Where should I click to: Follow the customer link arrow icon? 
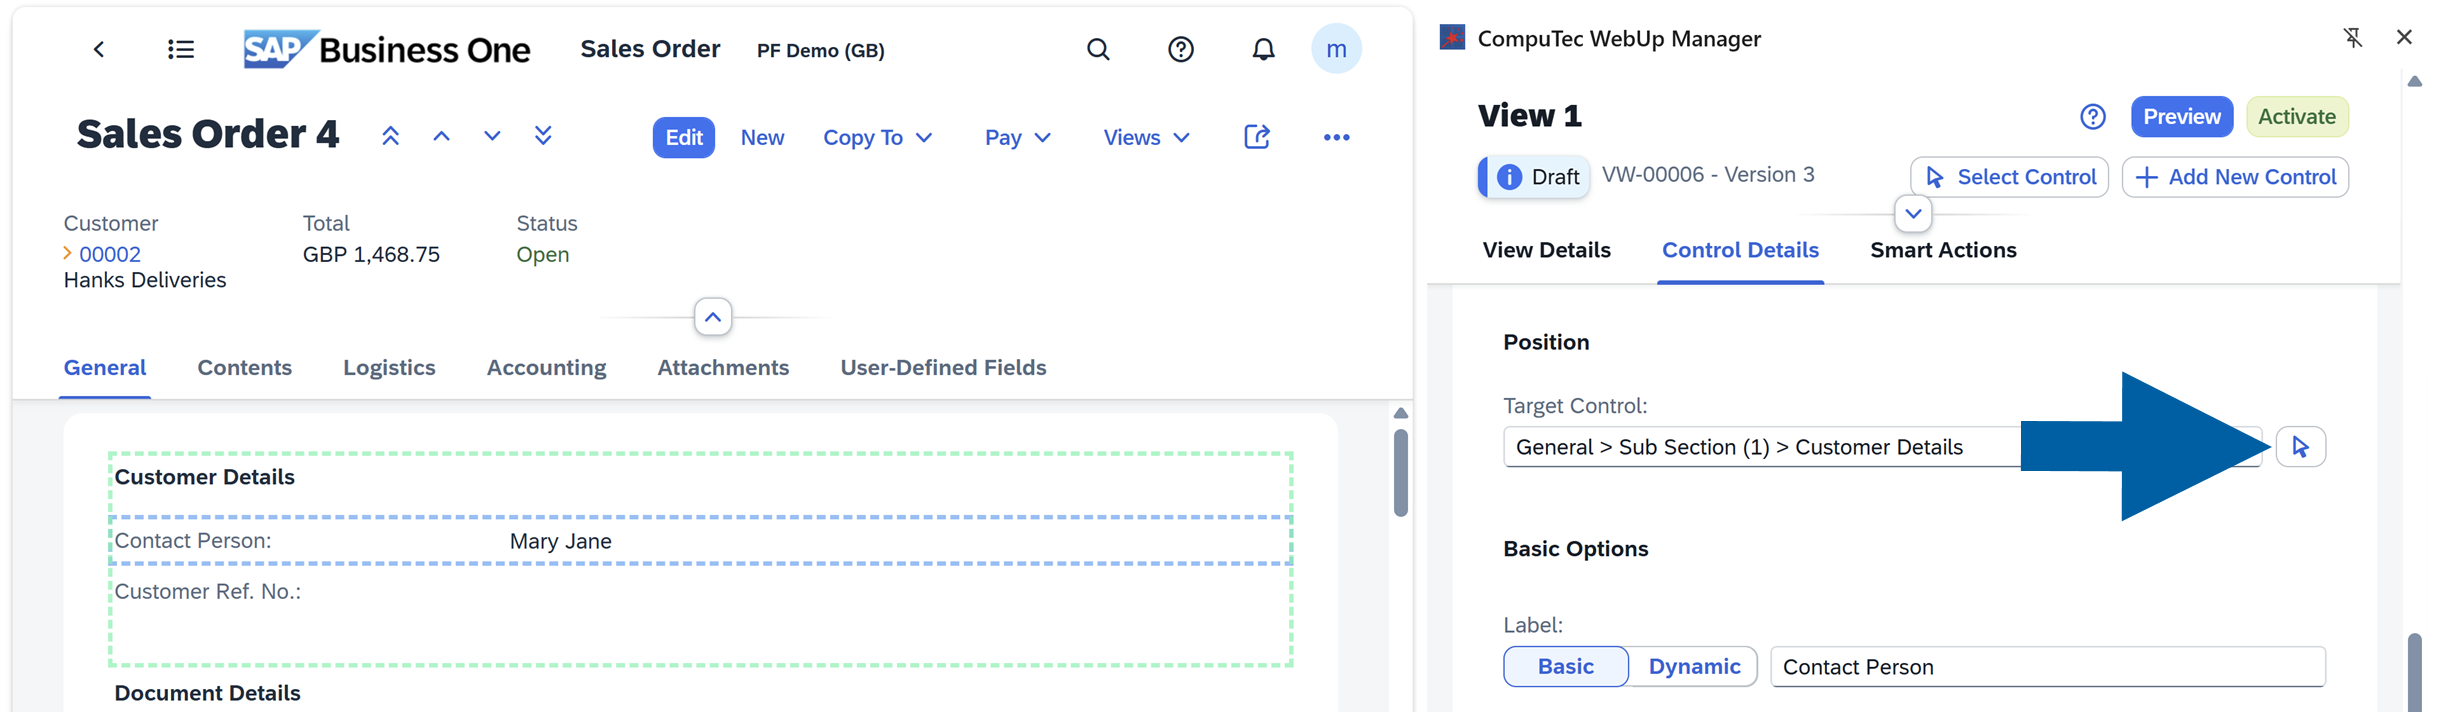pyautogui.click(x=68, y=253)
